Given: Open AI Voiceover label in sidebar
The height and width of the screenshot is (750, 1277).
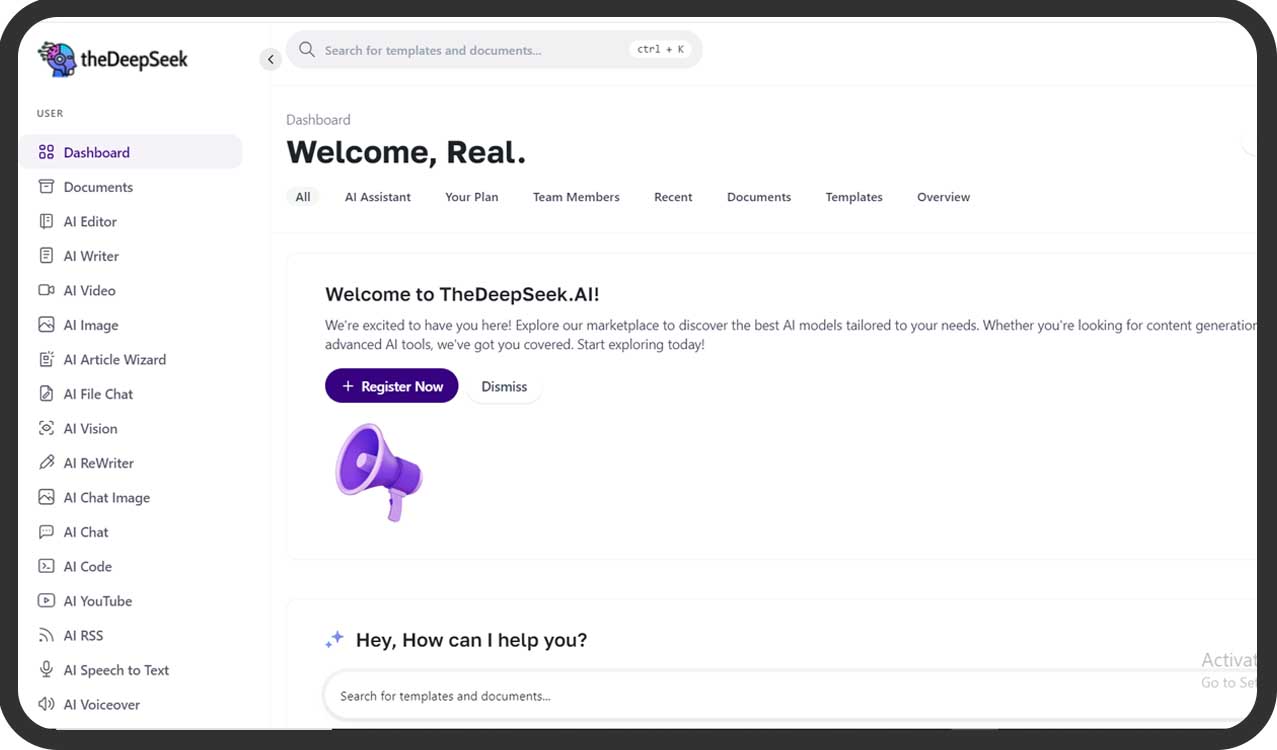Looking at the screenshot, I should (102, 704).
